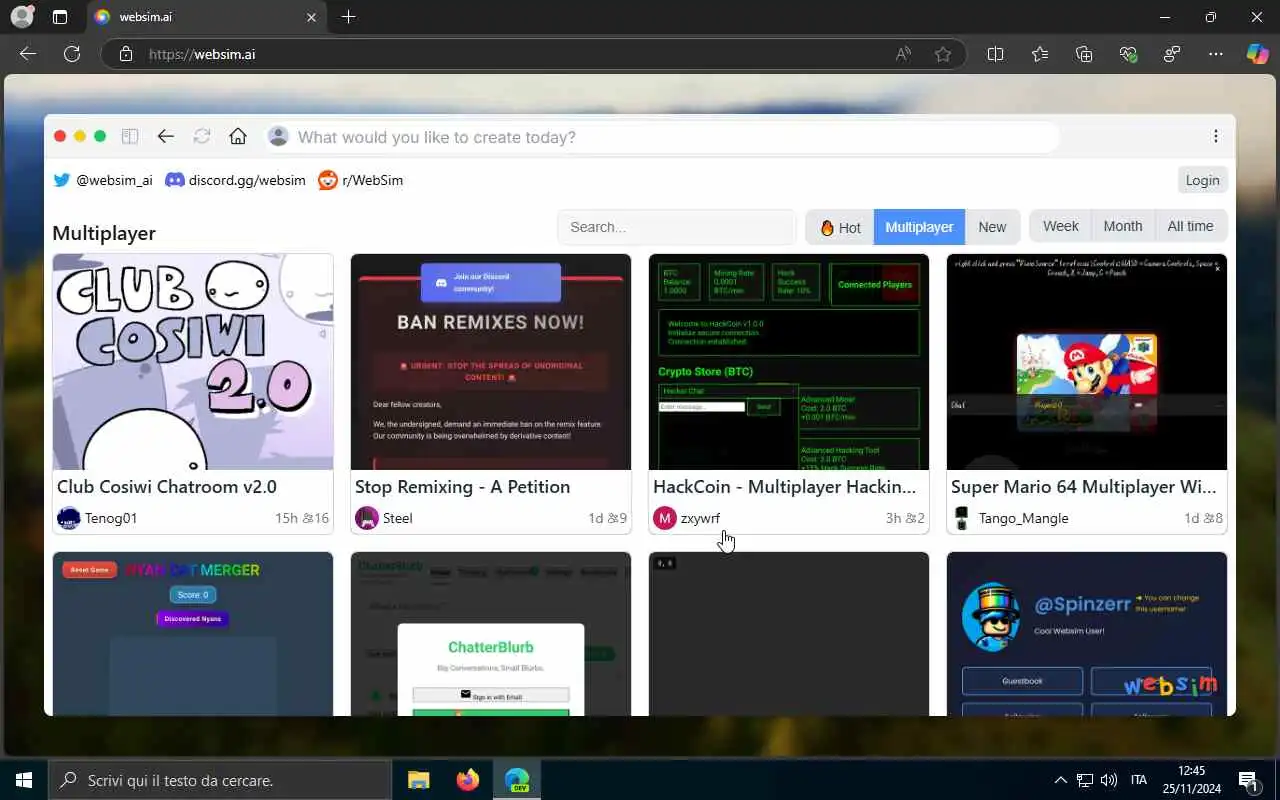Click Steel's avatar icon
1280x800 pixels.
pos(367,518)
